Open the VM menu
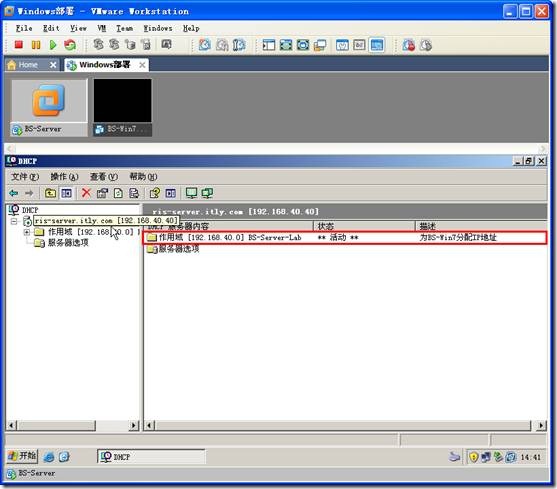Image resolution: width=557 pixels, height=489 pixels. (x=102, y=28)
